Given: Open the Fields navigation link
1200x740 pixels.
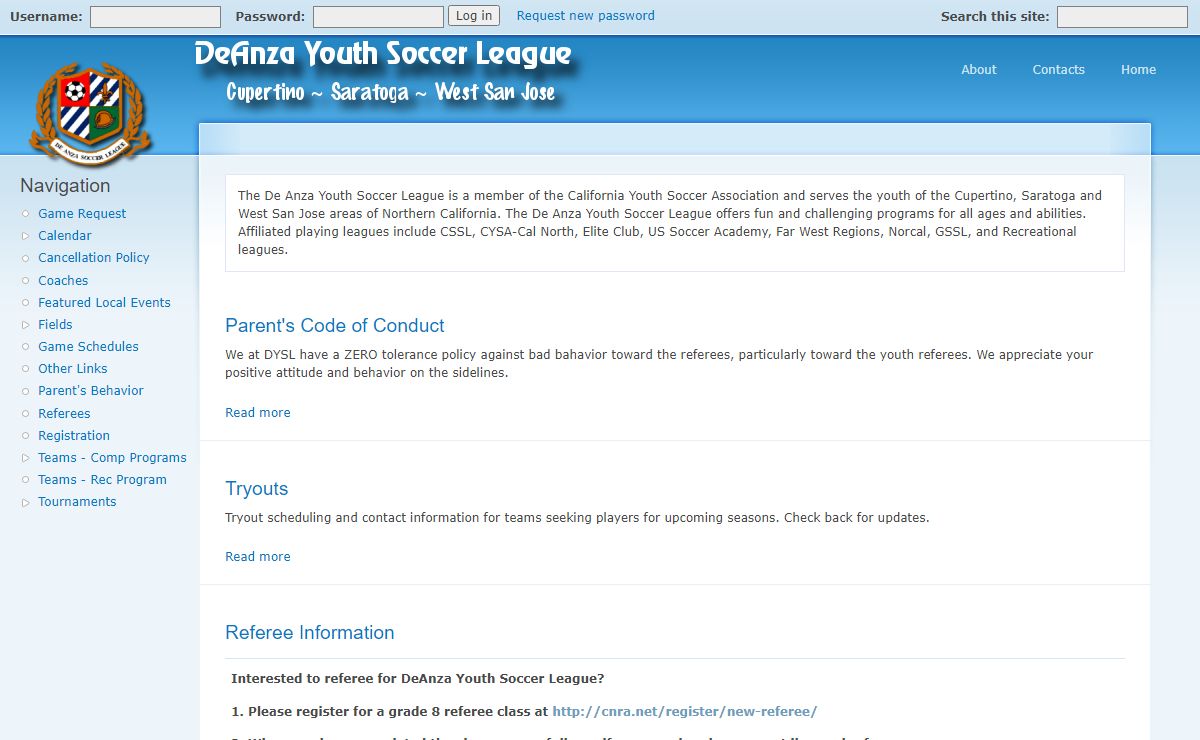Looking at the screenshot, I should [x=55, y=325].
